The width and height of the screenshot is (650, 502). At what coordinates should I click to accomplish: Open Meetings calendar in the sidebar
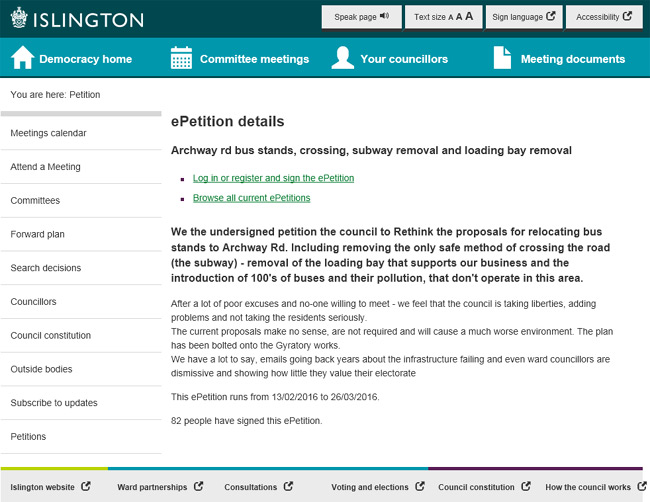tap(48, 133)
